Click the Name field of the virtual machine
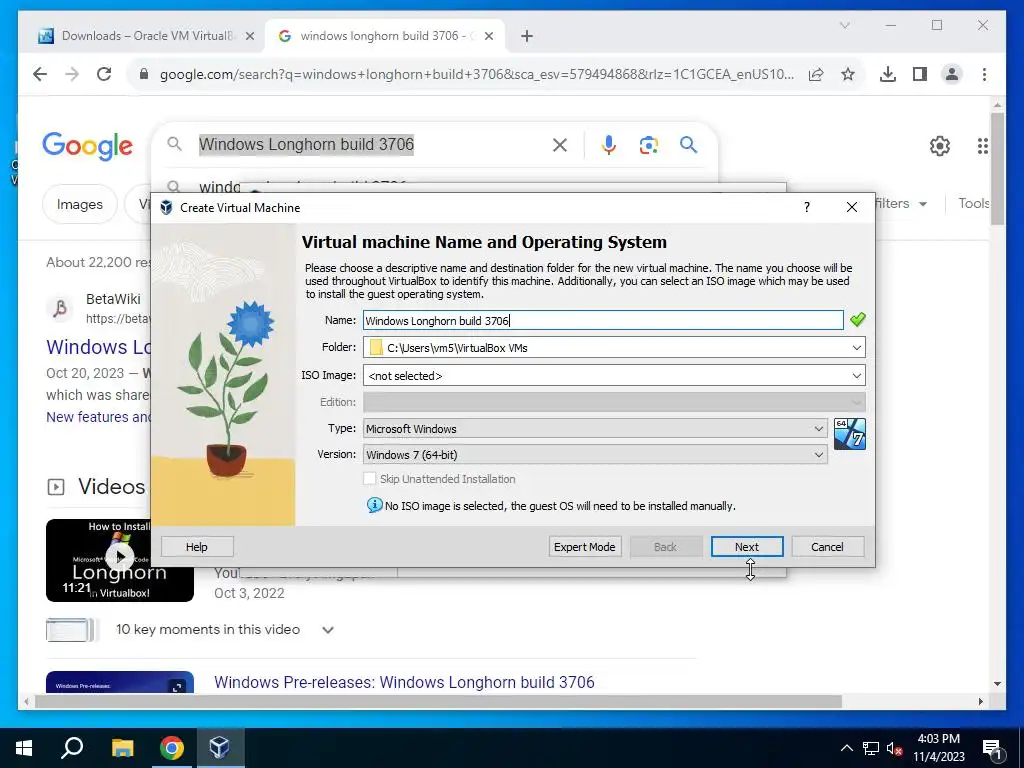 (x=603, y=320)
